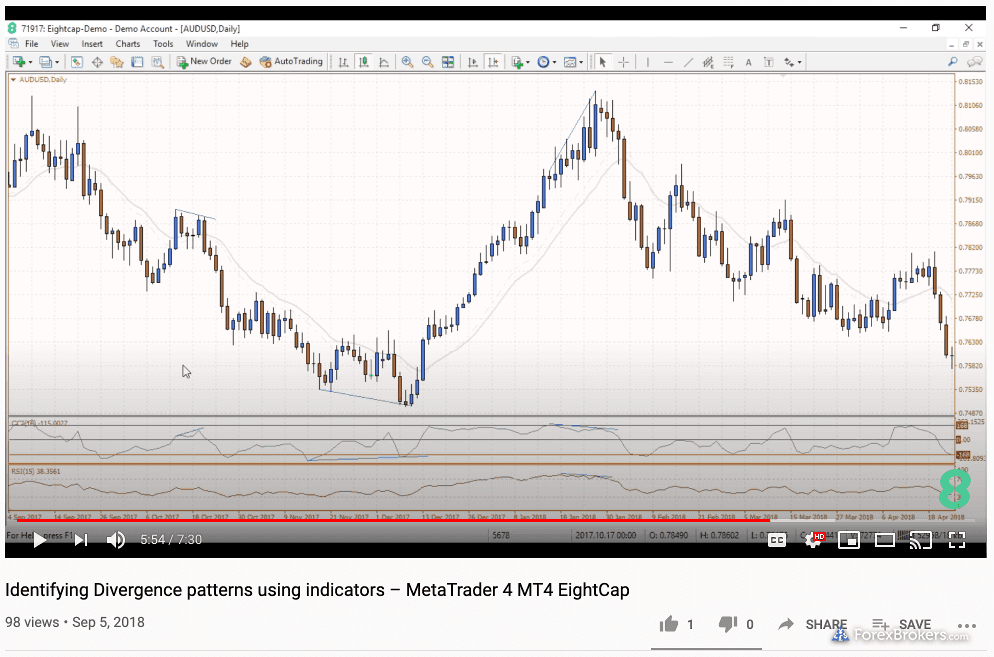994x657 pixels.
Task: Like the video with thumbs up
Action: click(x=668, y=625)
